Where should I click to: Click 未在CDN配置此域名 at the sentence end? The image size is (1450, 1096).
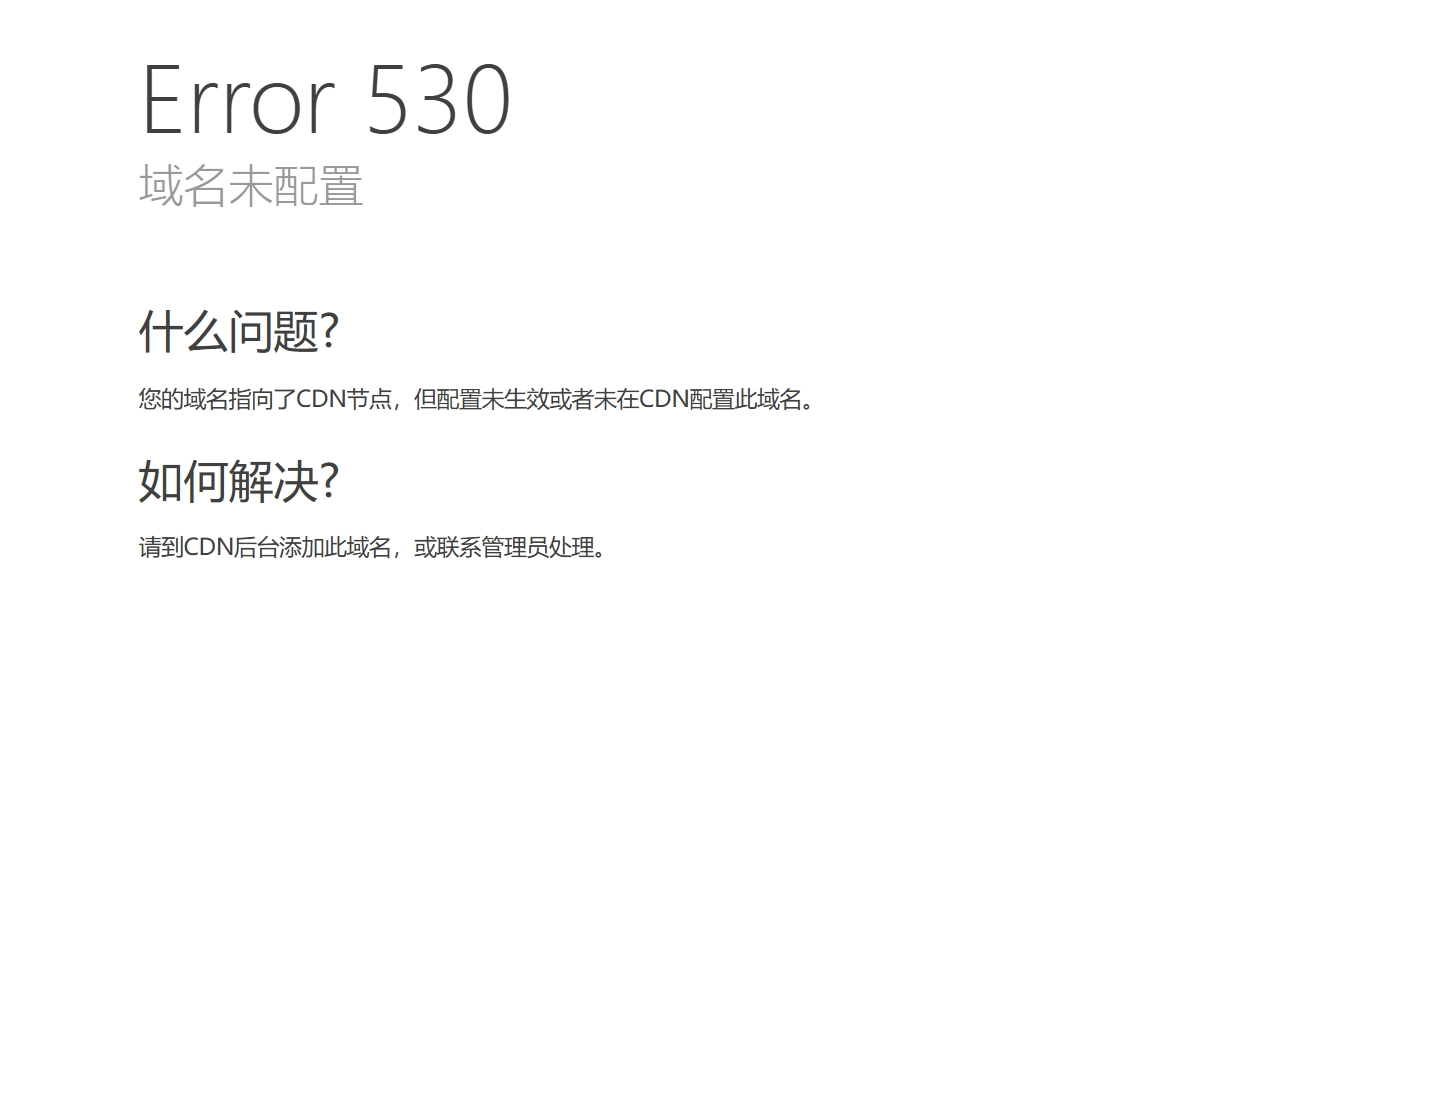(x=698, y=399)
